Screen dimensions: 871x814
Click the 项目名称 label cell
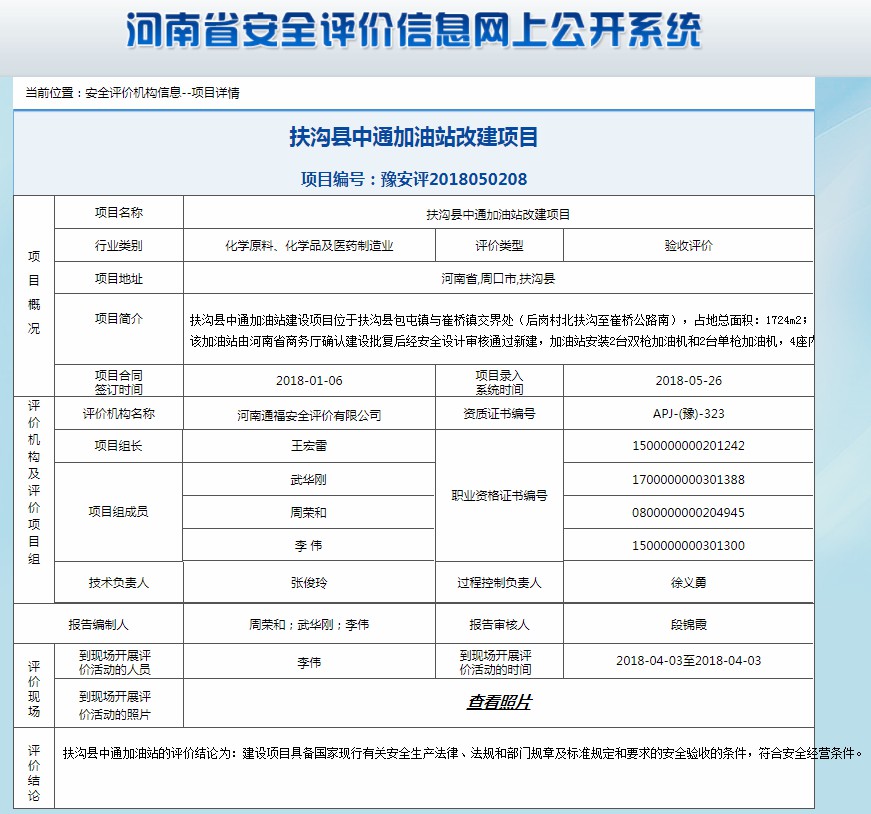pyautogui.click(x=119, y=212)
